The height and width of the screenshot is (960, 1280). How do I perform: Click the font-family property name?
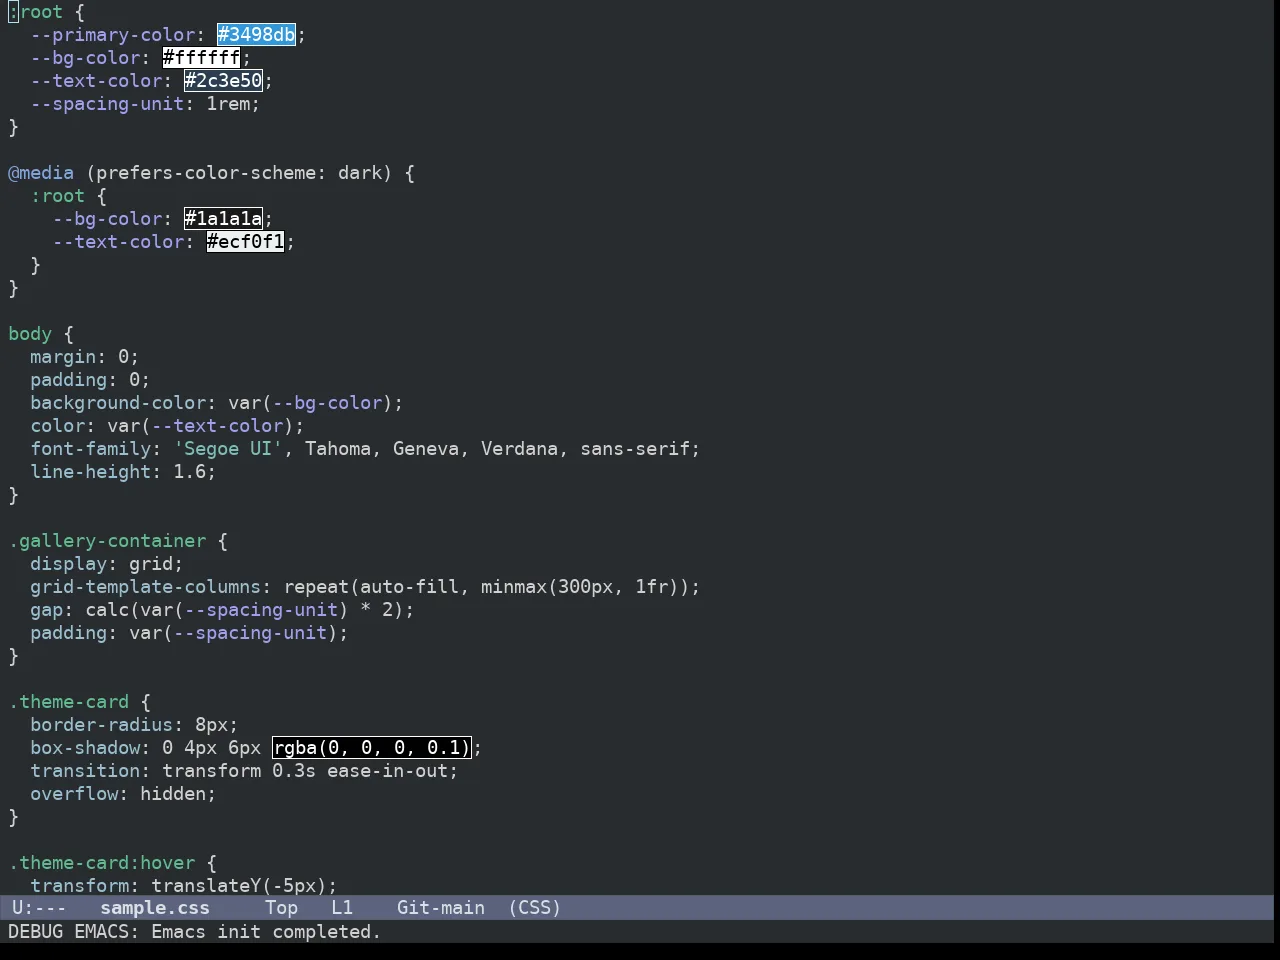click(90, 449)
